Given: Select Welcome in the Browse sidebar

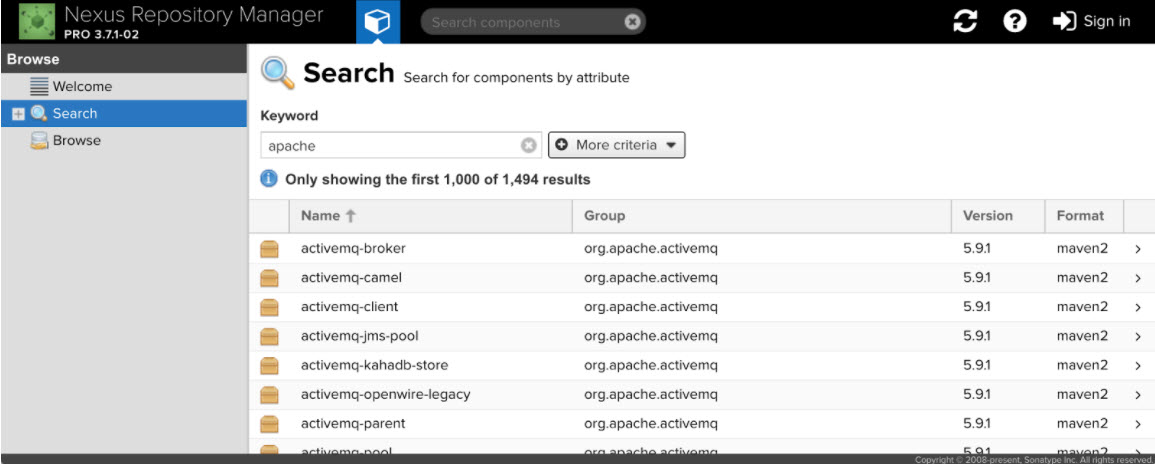Looking at the screenshot, I should tap(82, 87).
